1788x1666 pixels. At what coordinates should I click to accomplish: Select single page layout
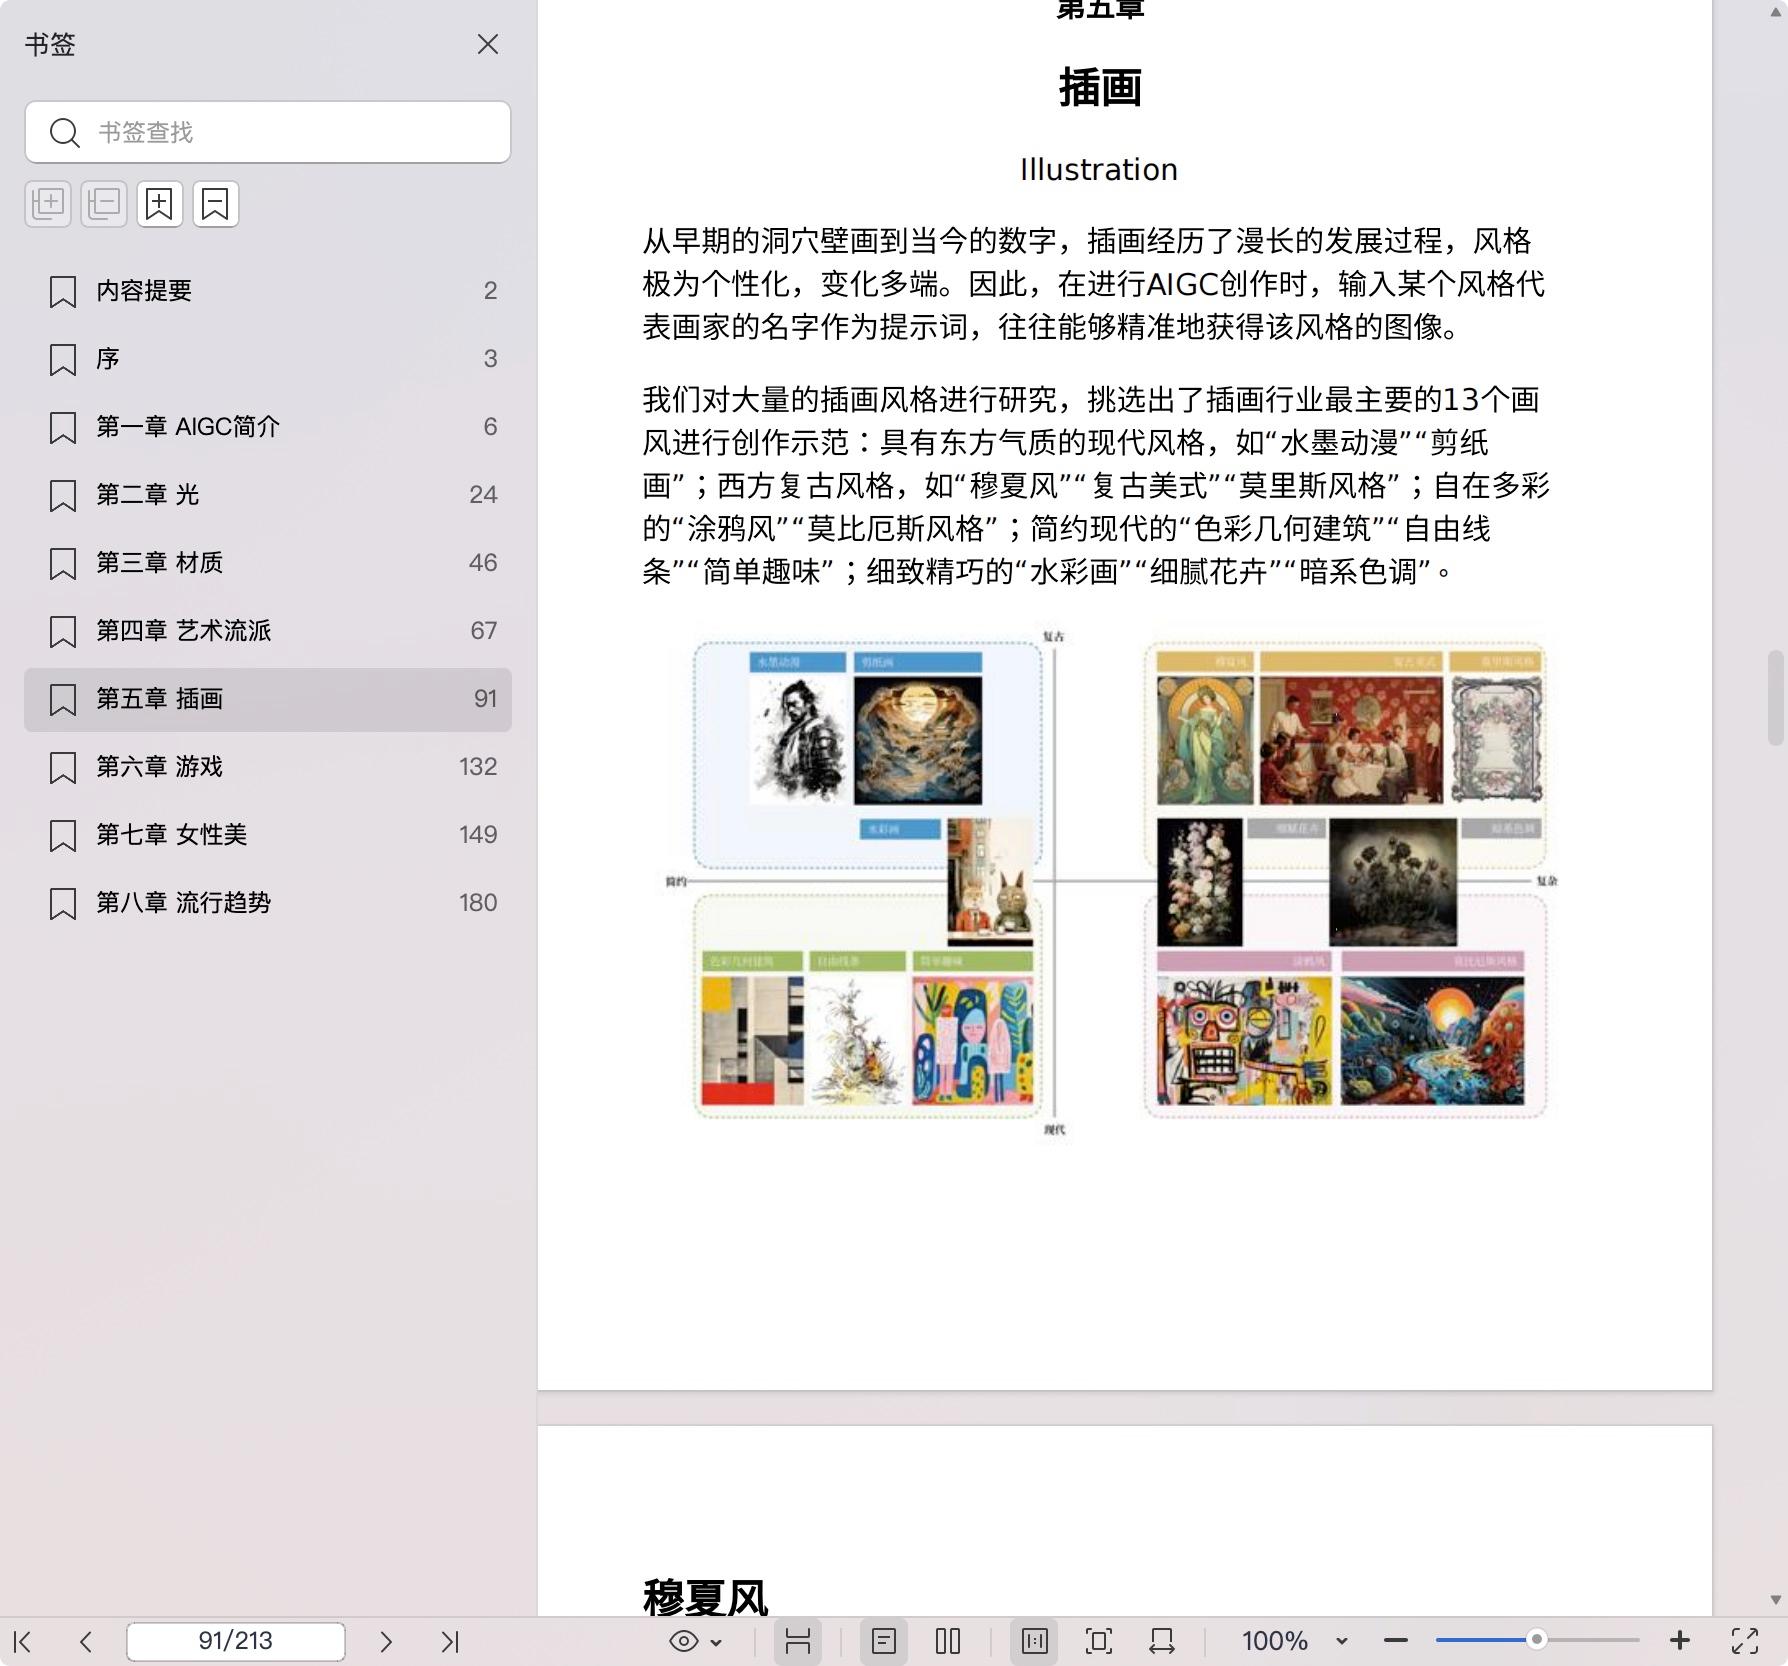(x=884, y=1641)
